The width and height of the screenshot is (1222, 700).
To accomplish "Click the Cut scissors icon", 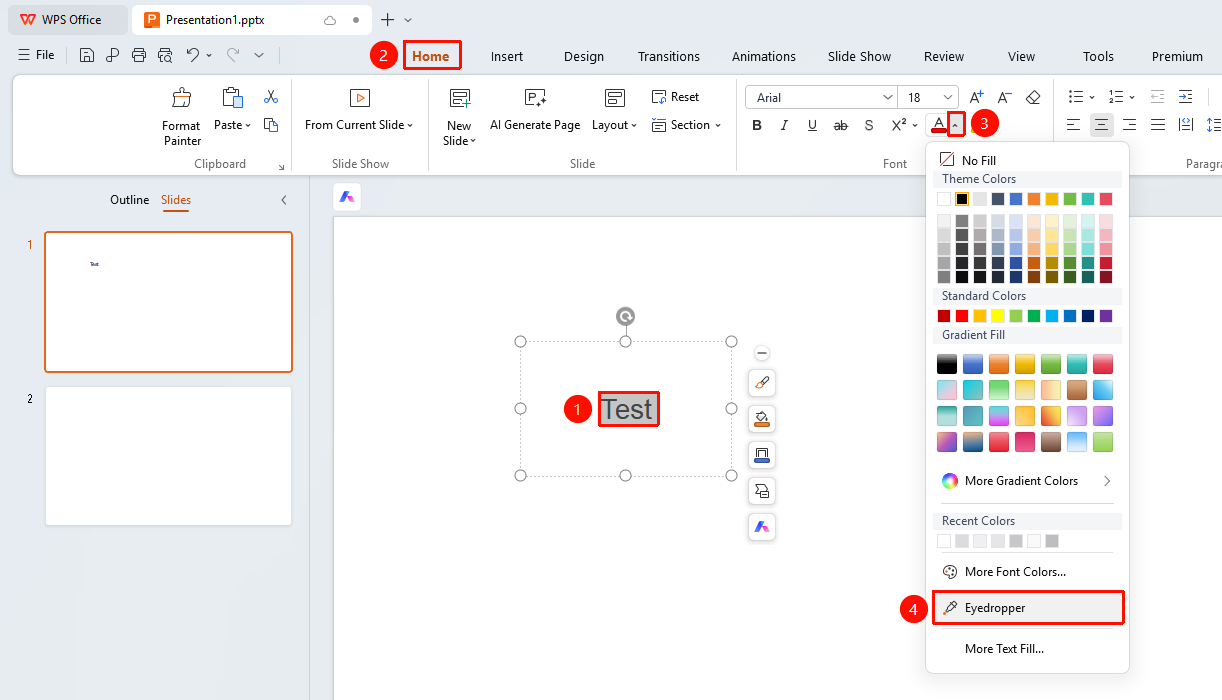I will point(271,97).
